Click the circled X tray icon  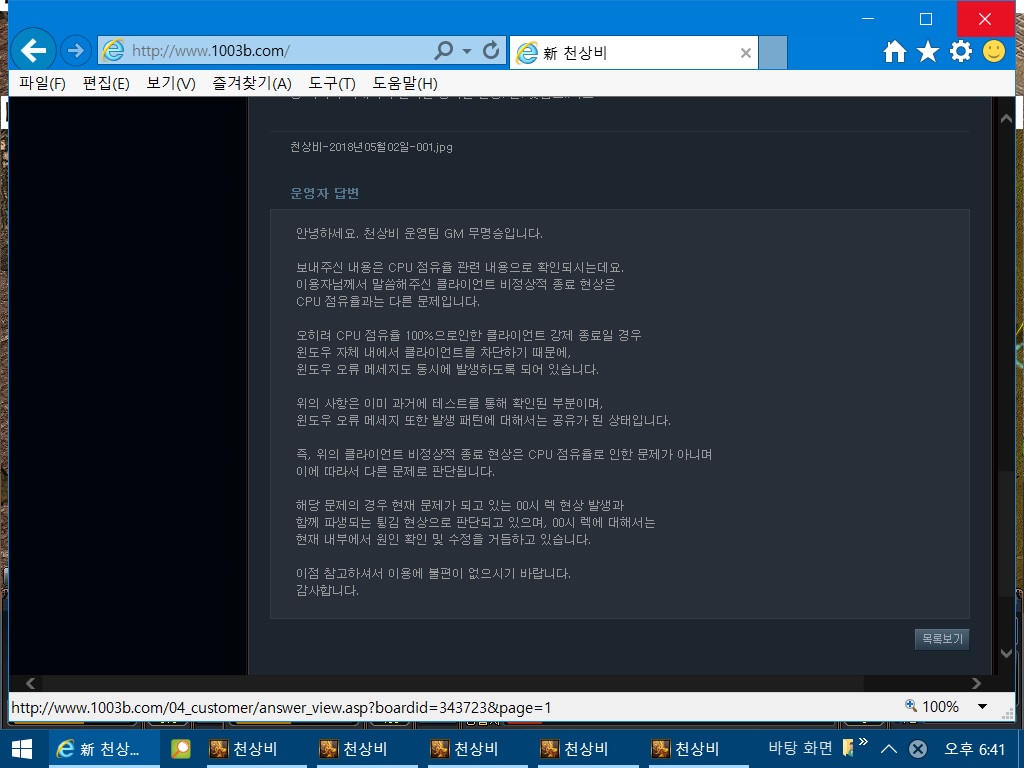pos(918,748)
